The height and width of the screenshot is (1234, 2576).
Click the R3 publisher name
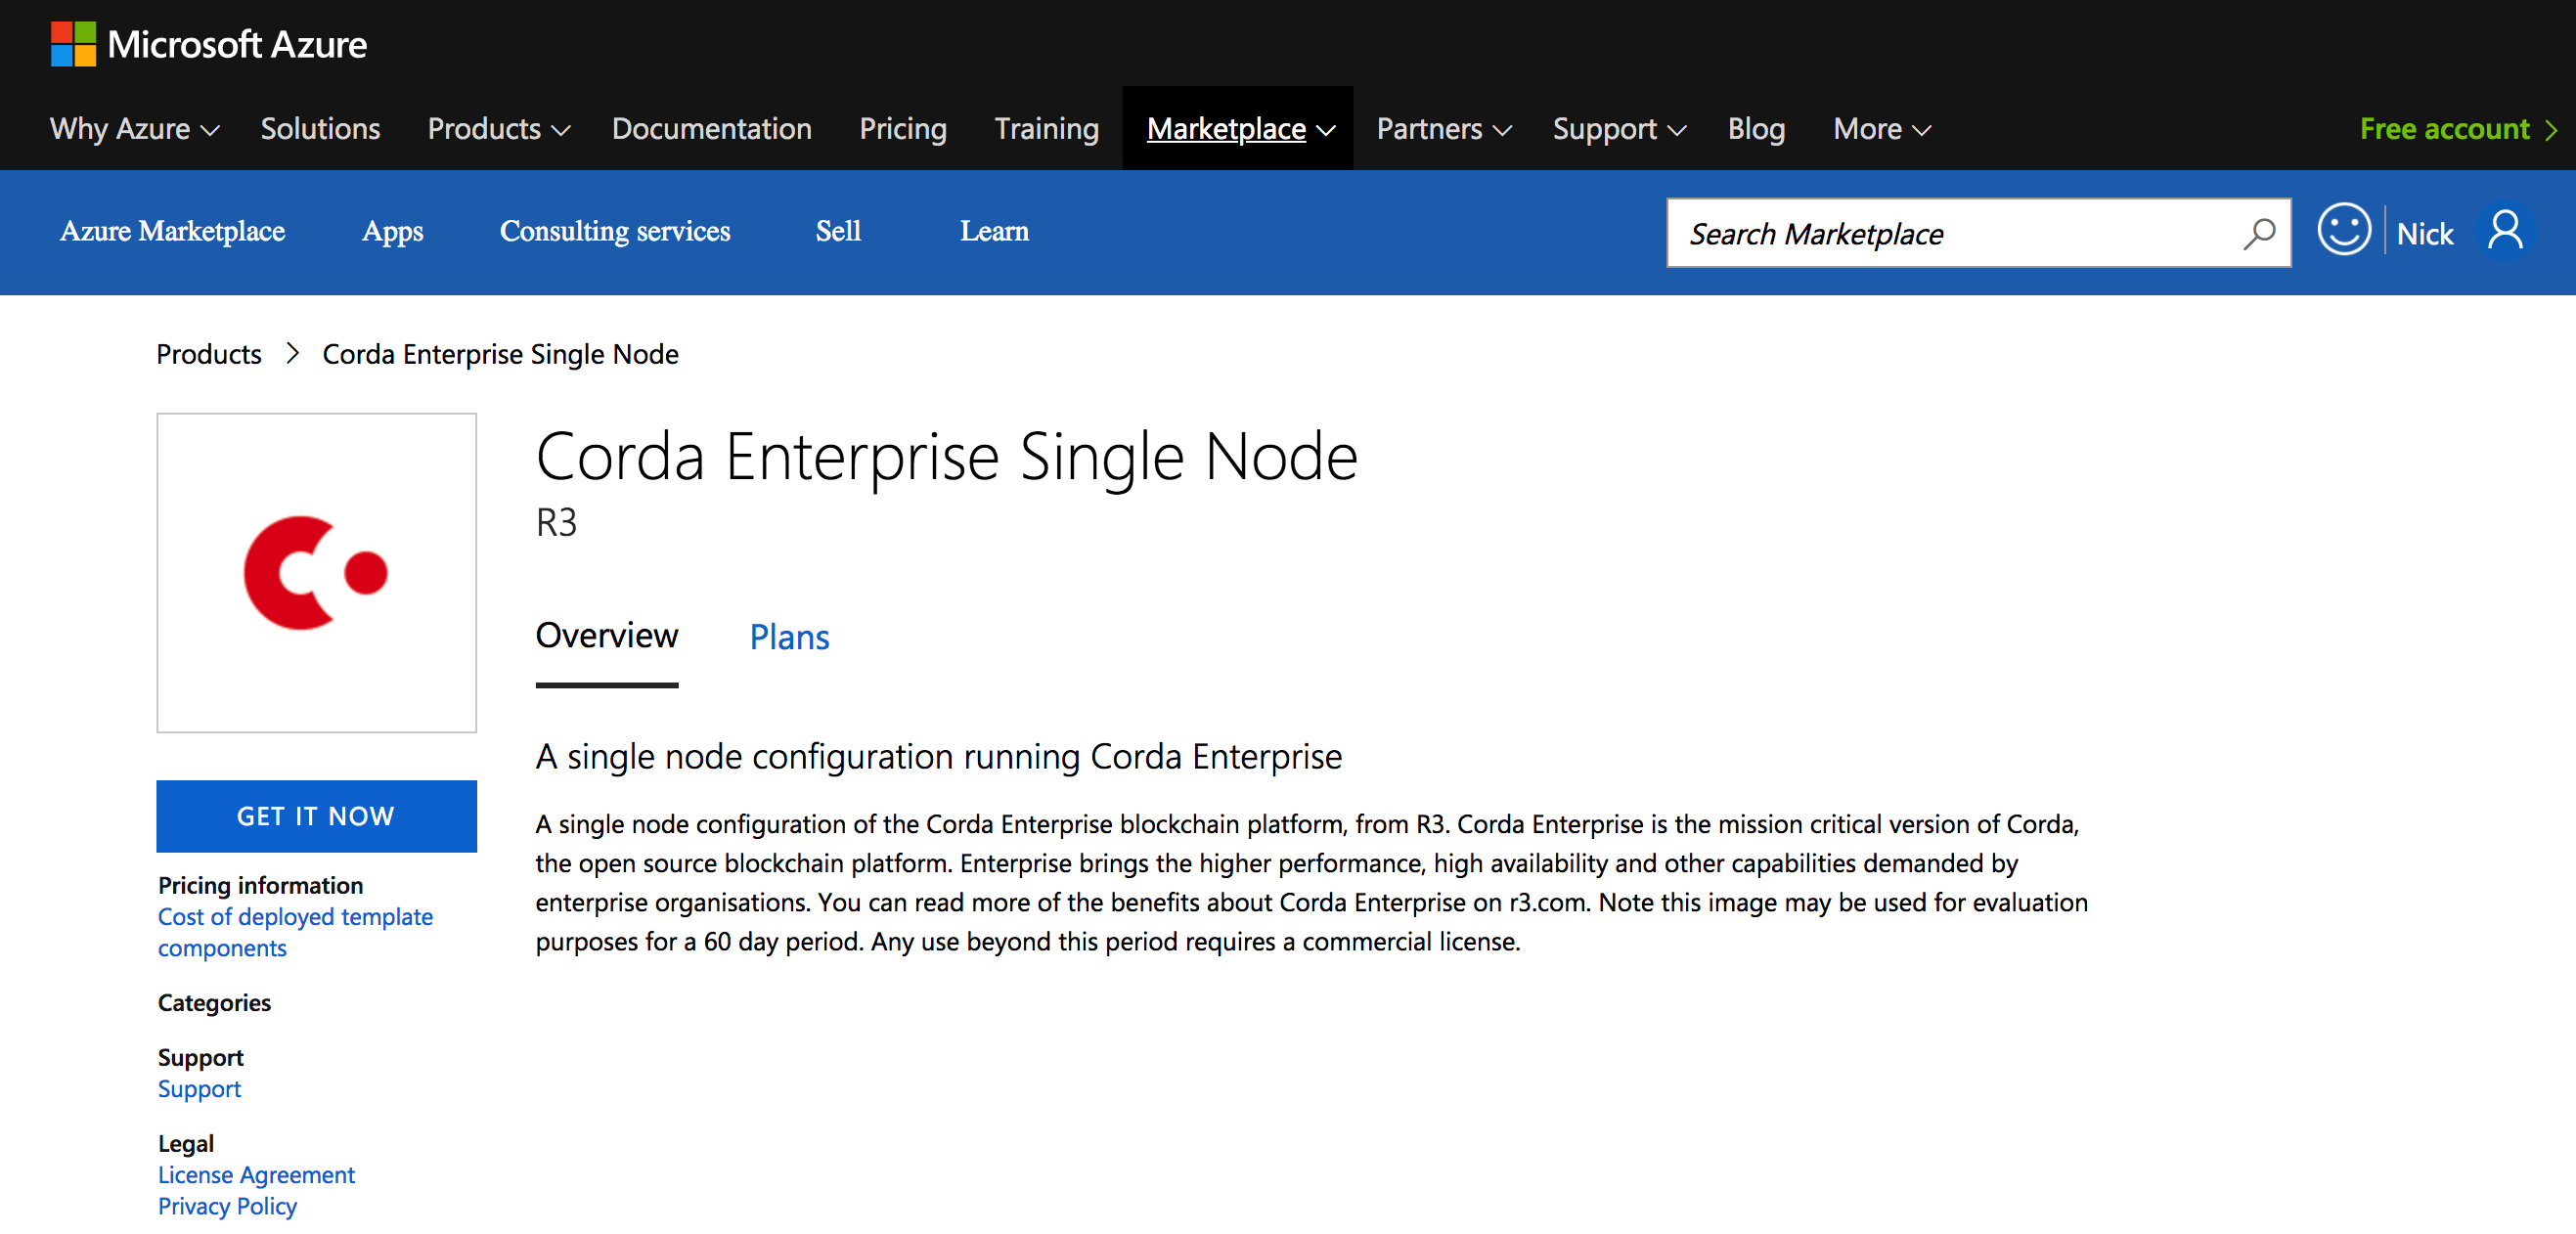coord(556,523)
